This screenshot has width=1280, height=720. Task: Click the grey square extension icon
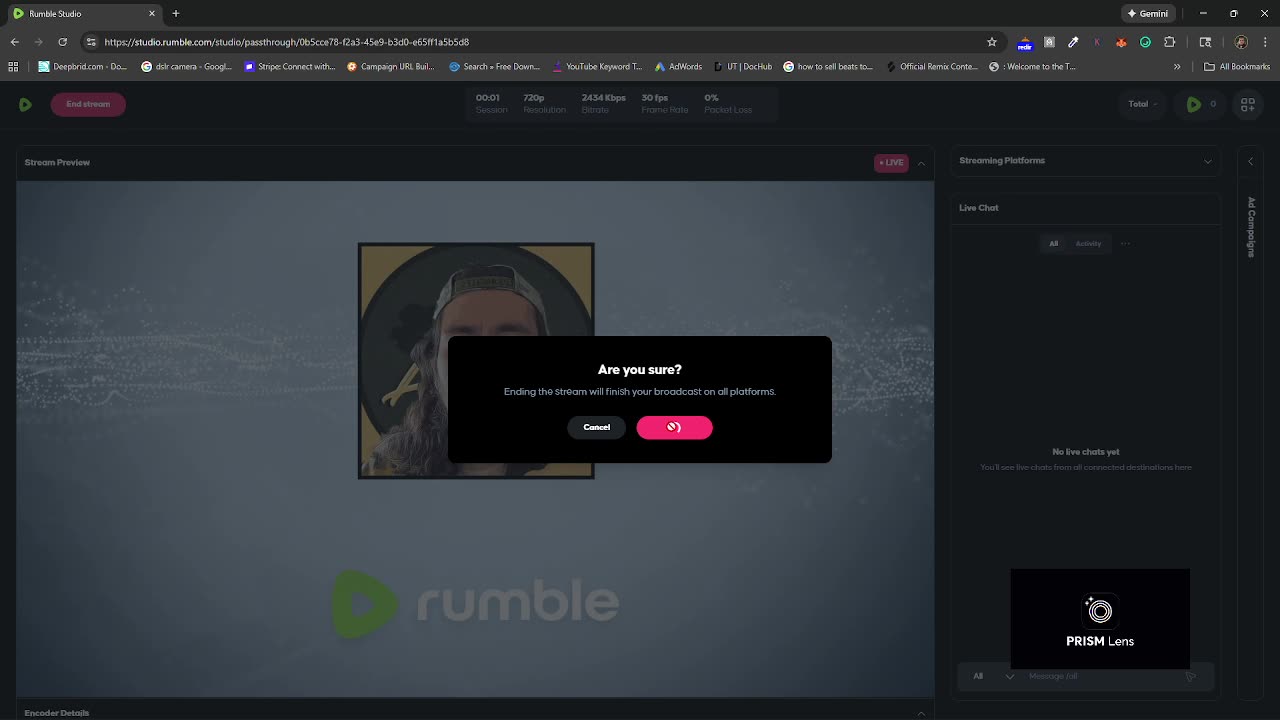(x=1049, y=42)
